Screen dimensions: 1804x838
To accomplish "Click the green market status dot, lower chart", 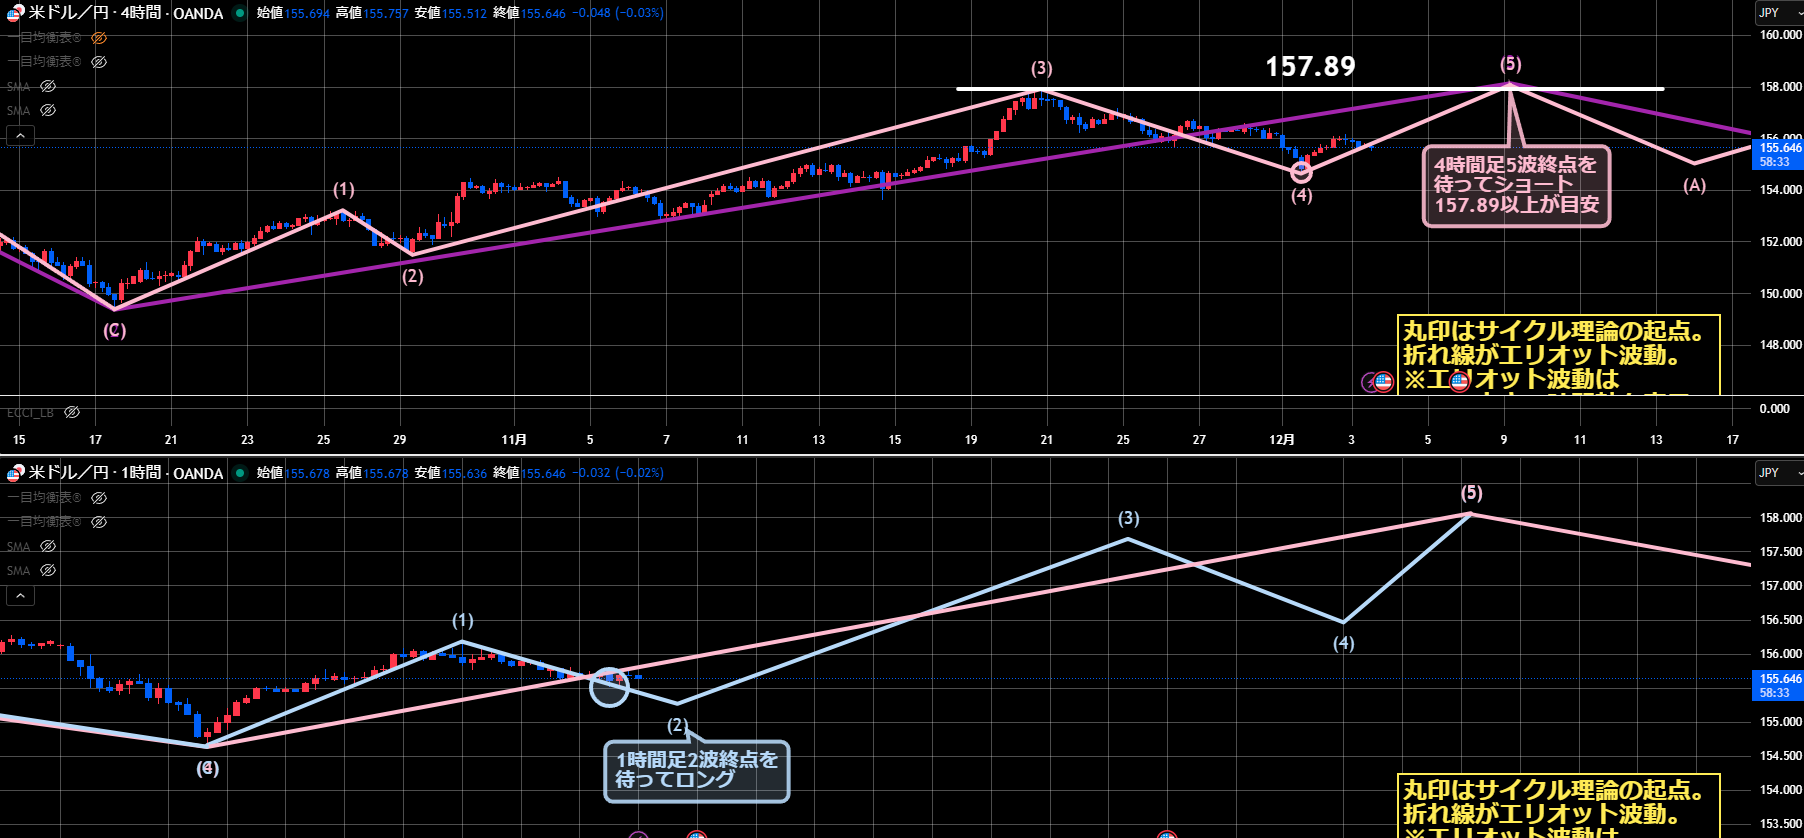I will (240, 473).
